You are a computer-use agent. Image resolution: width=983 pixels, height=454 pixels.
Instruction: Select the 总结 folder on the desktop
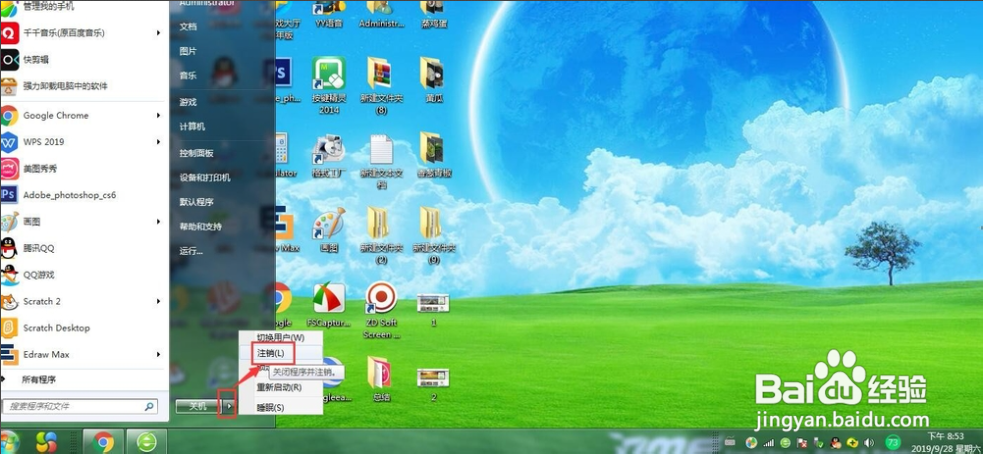(381, 379)
